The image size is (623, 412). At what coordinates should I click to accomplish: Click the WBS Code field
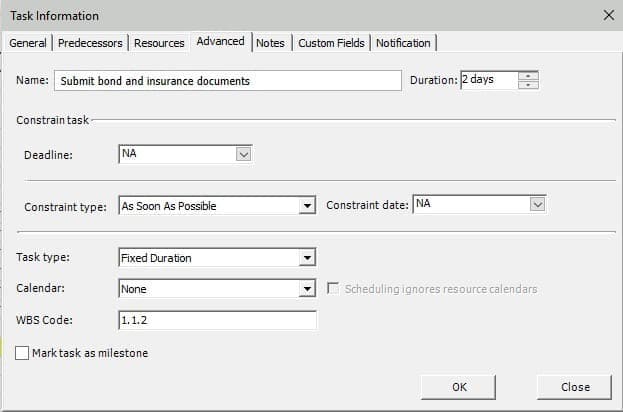click(218, 320)
